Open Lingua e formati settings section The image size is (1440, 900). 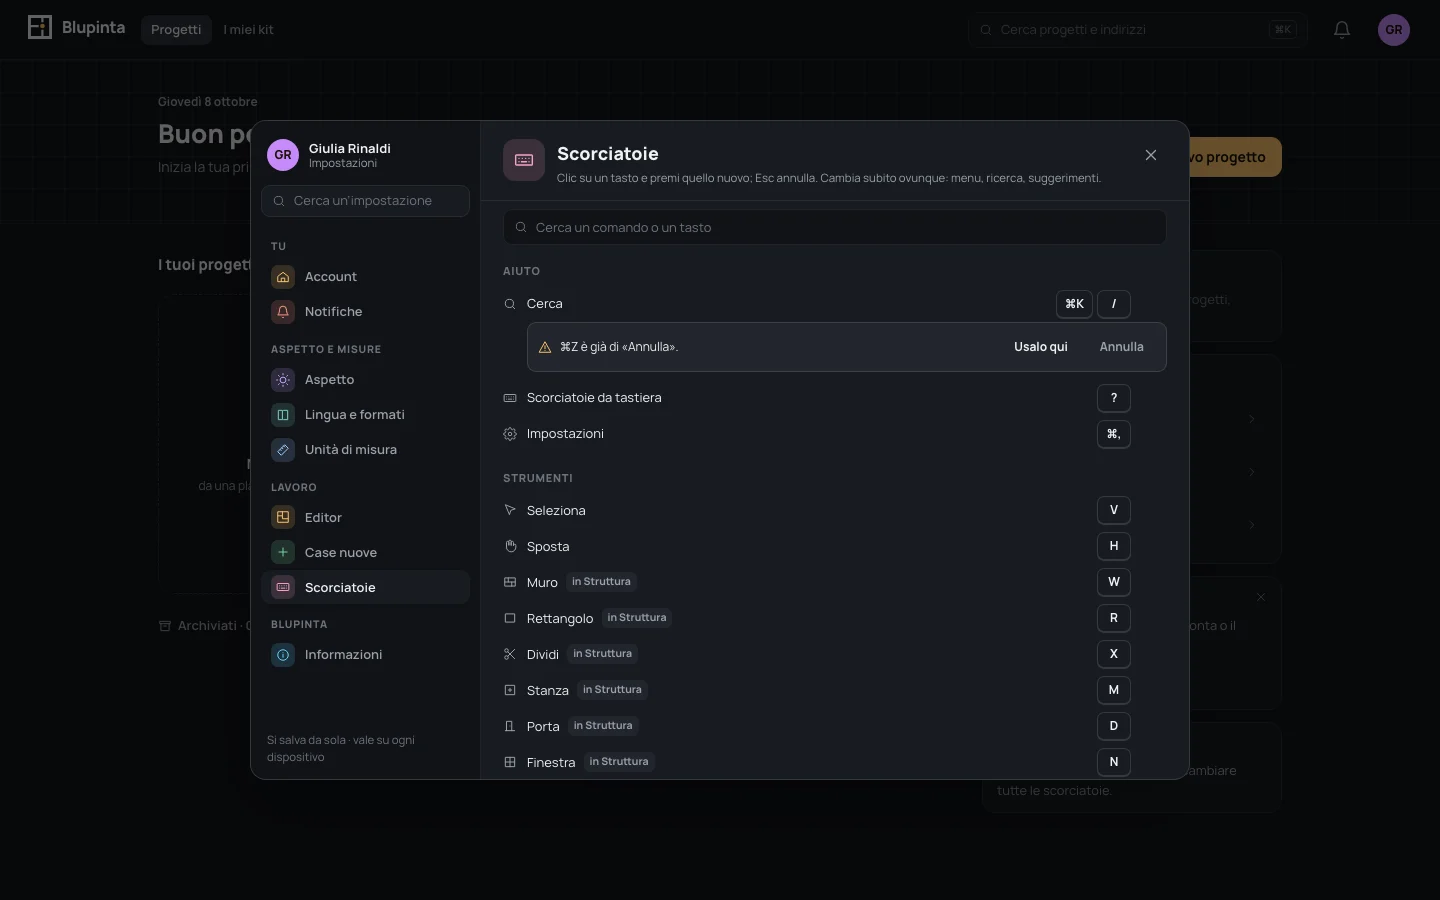(365, 415)
